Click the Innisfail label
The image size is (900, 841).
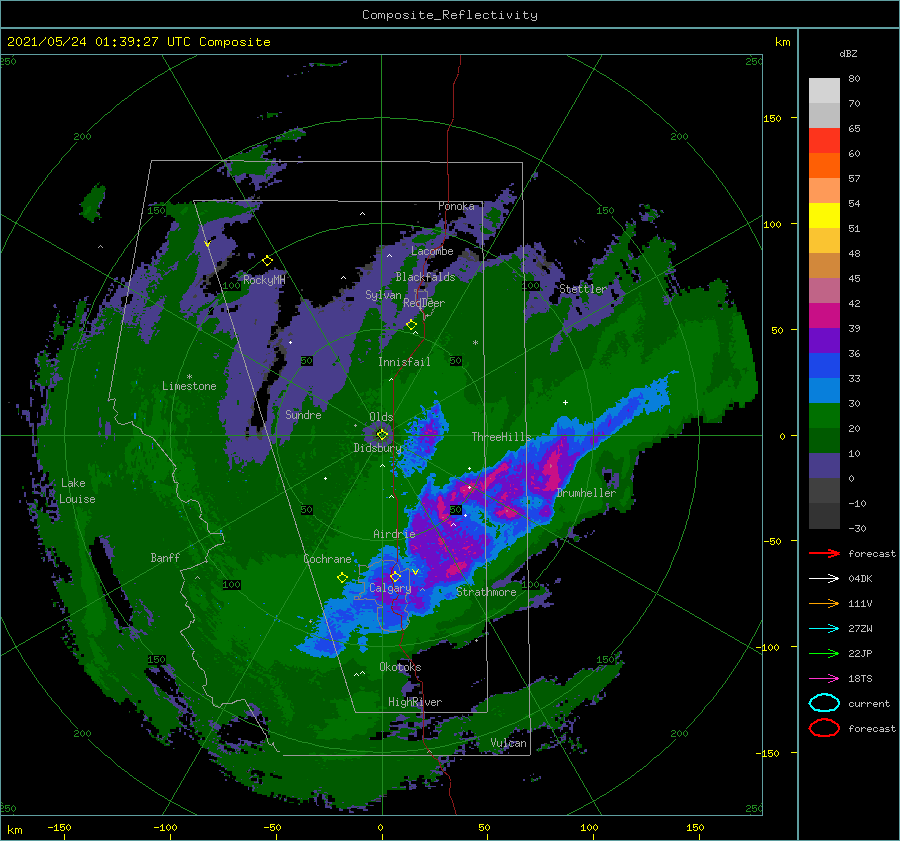[404, 362]
